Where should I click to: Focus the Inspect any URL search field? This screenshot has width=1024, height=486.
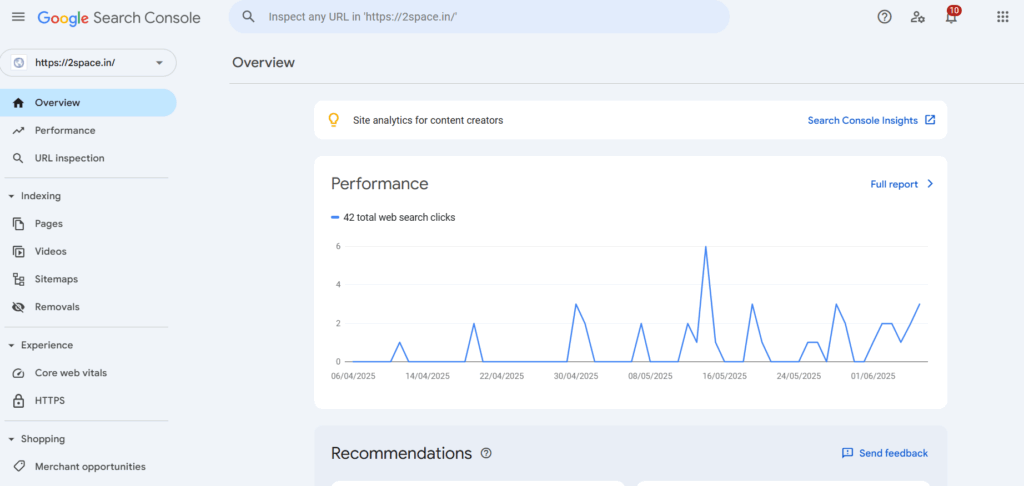(x=479, y=17)
